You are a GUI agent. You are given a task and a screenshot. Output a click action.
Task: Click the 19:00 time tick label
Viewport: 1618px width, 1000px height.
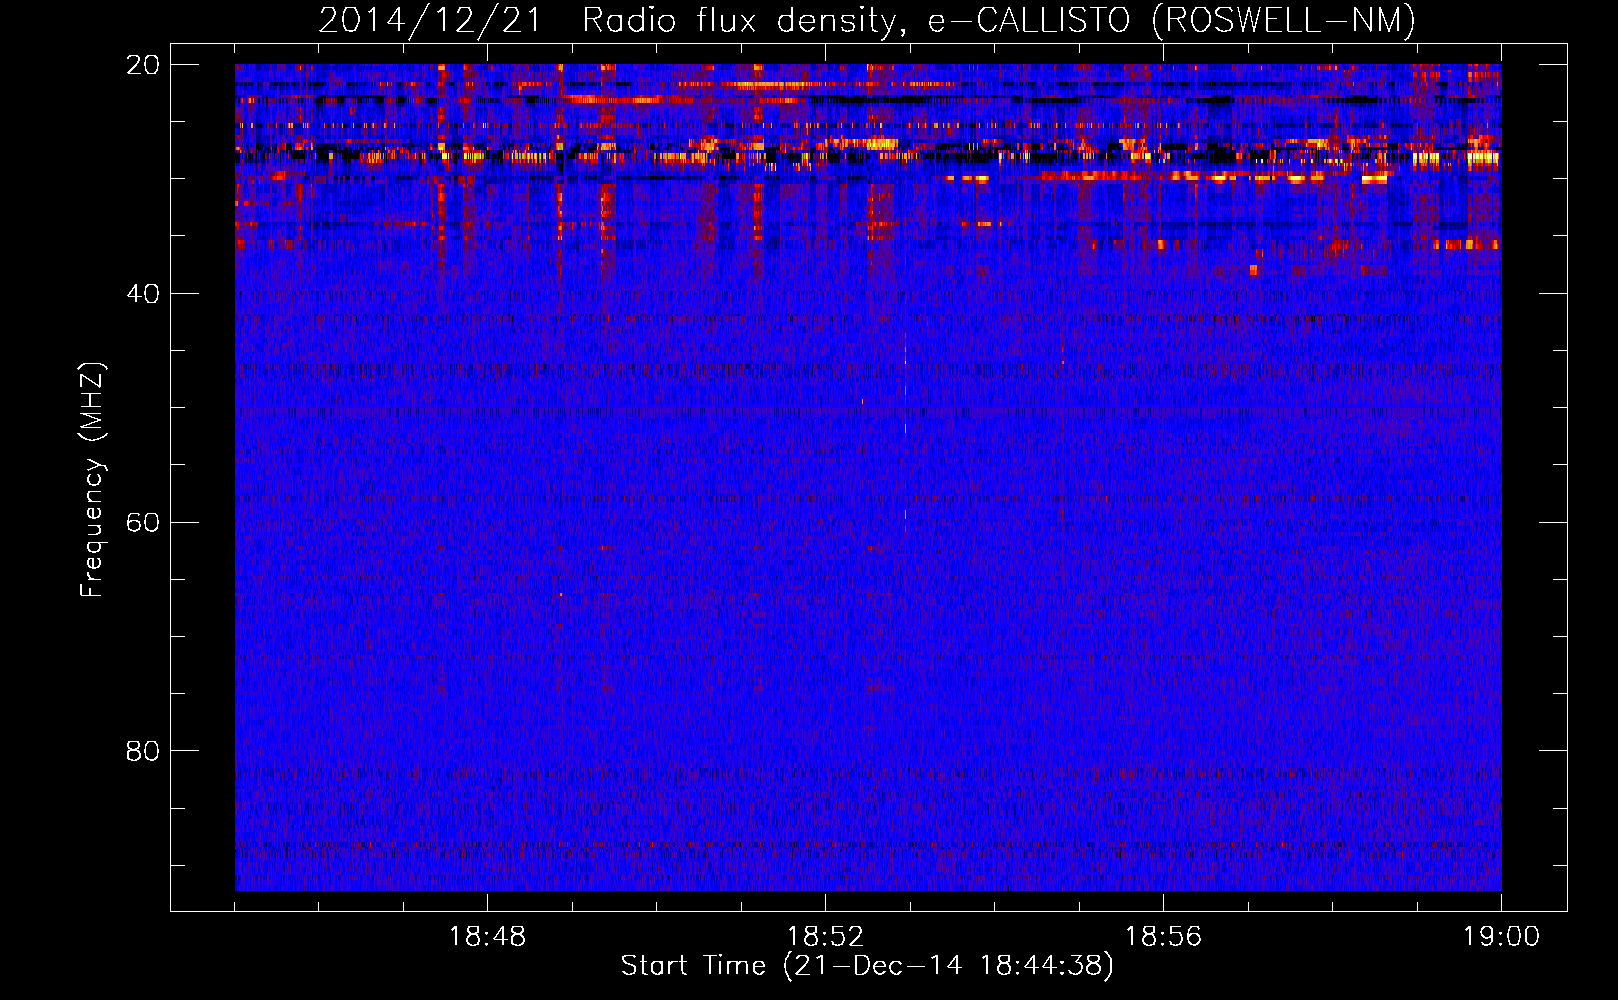(x=1502, y=937)
